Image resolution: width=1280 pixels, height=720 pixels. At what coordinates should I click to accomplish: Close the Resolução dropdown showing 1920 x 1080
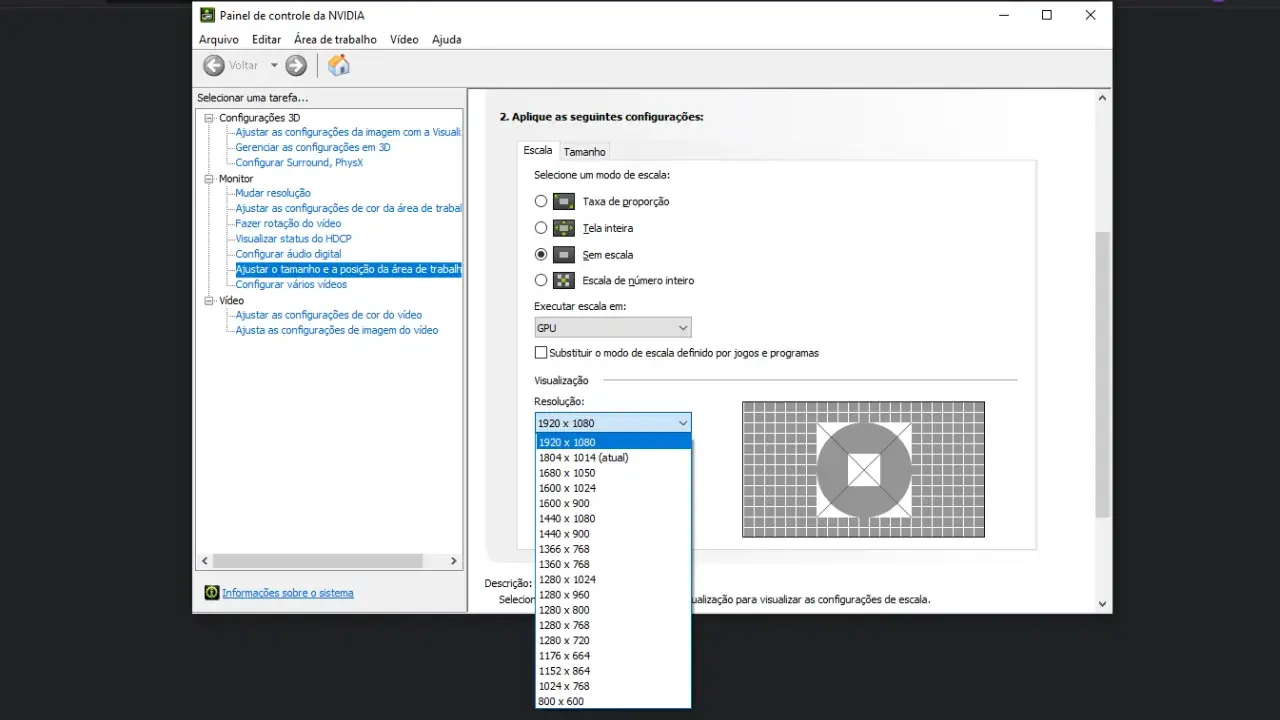pos(613,423)
